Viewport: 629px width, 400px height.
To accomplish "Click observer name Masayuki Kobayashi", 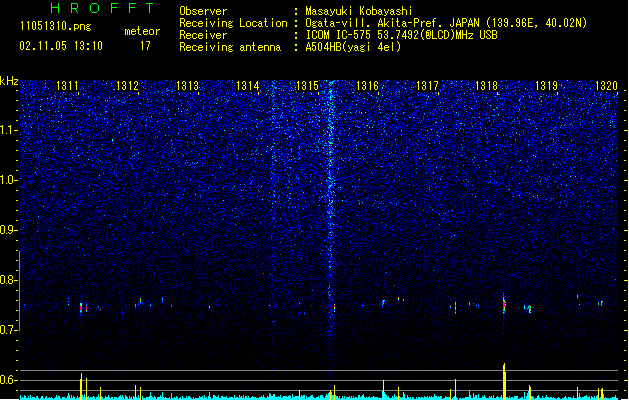I will [359, 11].
